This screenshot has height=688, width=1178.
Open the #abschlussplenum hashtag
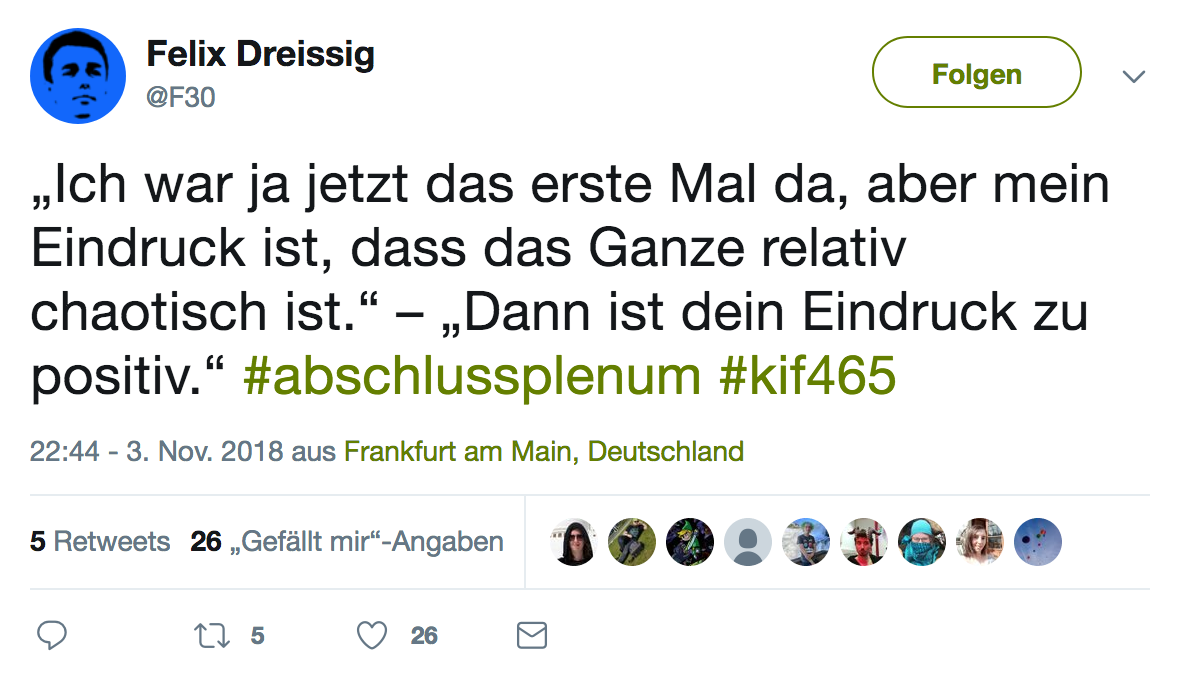(x=471, y=375)
